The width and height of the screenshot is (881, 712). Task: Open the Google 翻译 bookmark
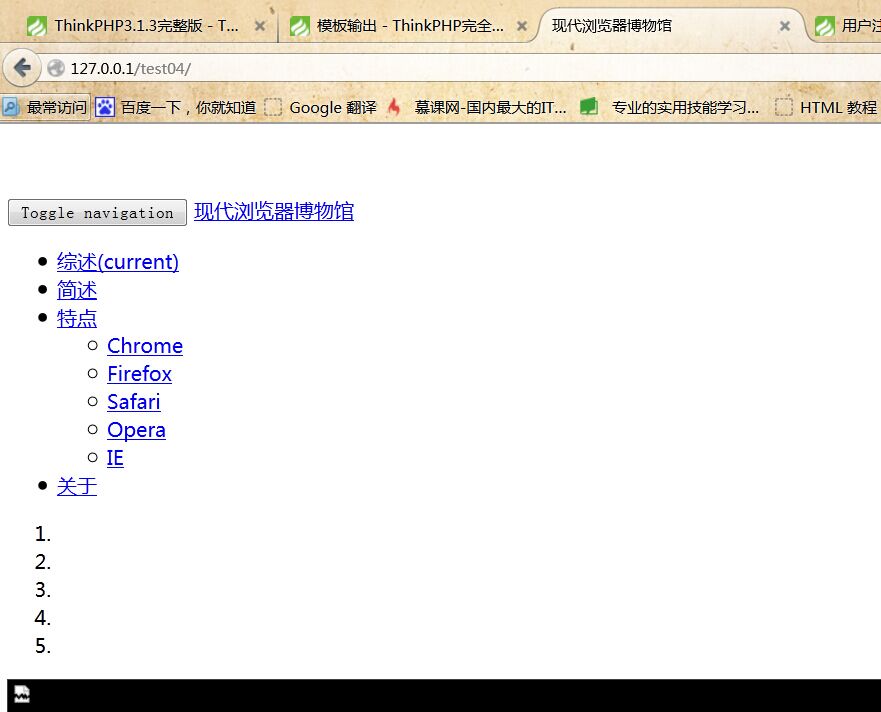(332, 107)
